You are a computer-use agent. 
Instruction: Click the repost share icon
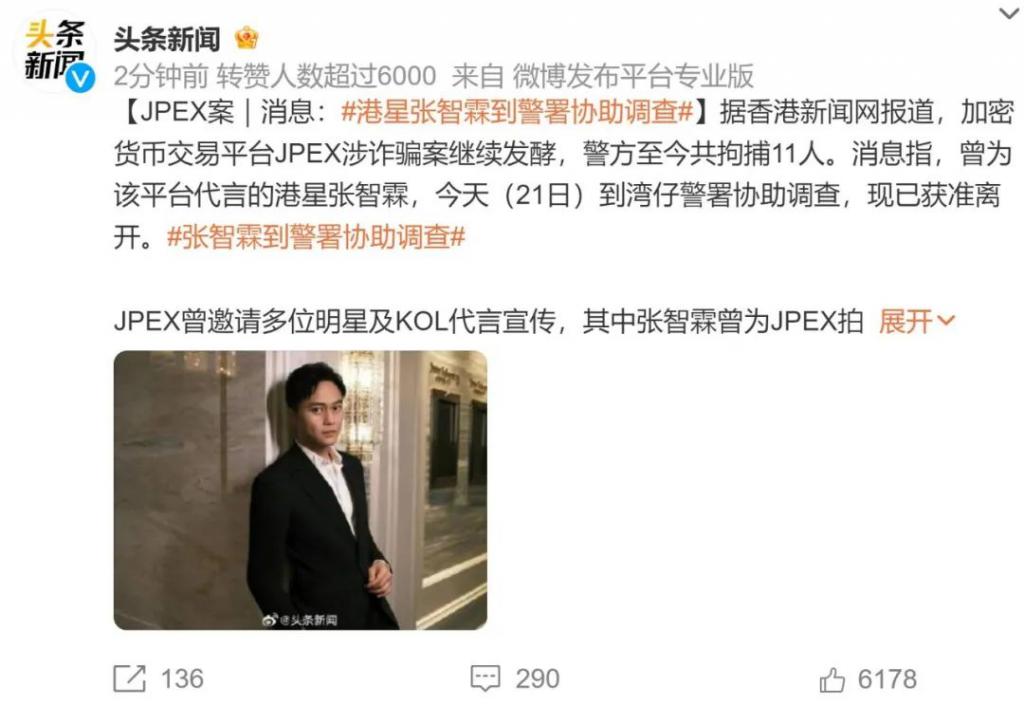click(129, 678)
